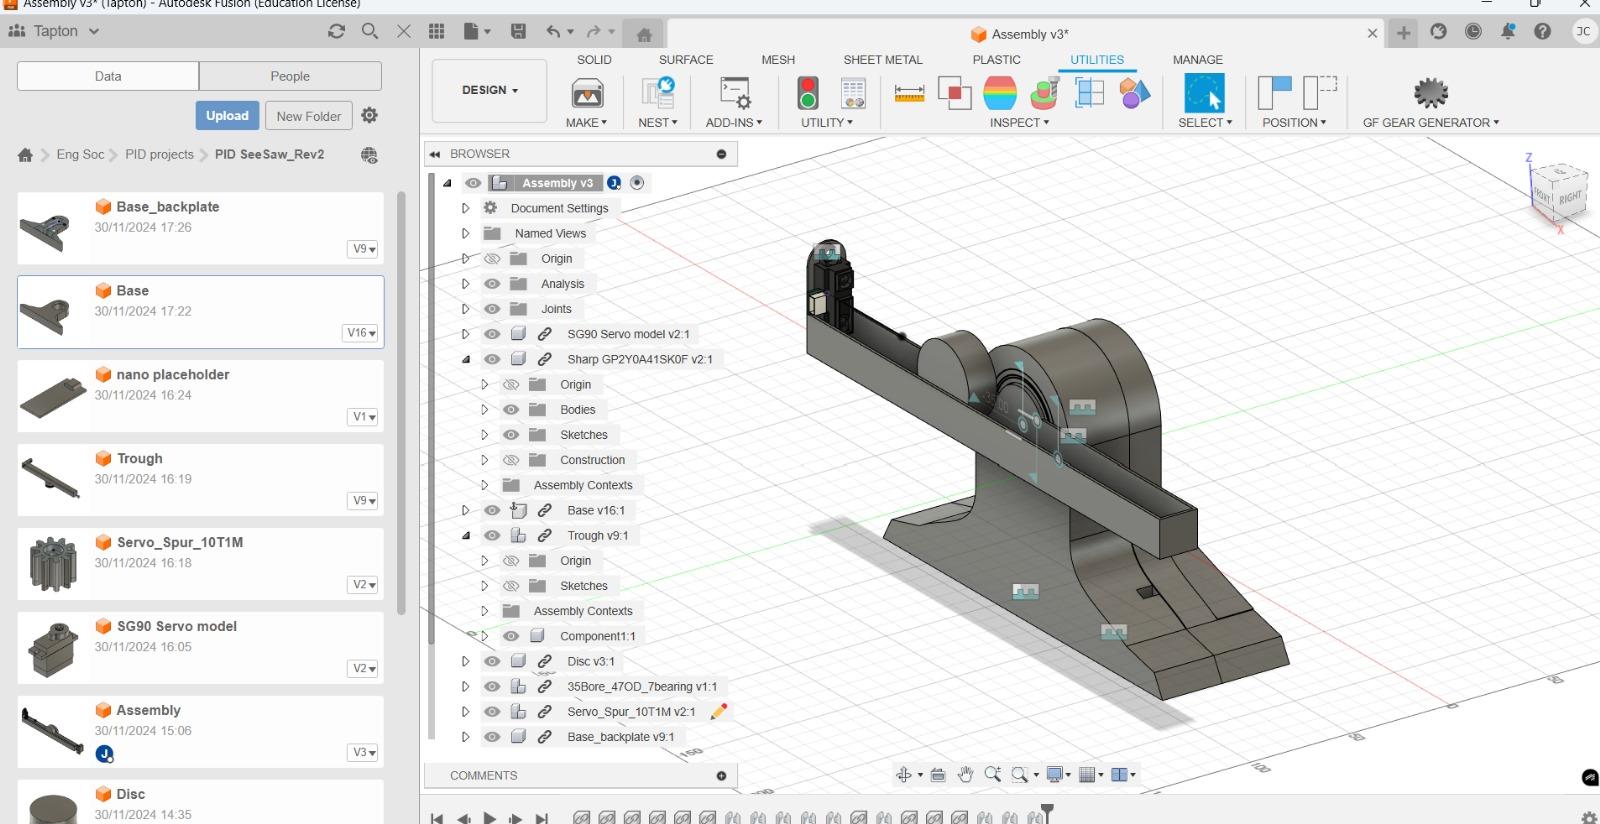Screen dimensions: 1600x824
Task: Click the Right face of ViewCube
Action: tap(1570, 197)
